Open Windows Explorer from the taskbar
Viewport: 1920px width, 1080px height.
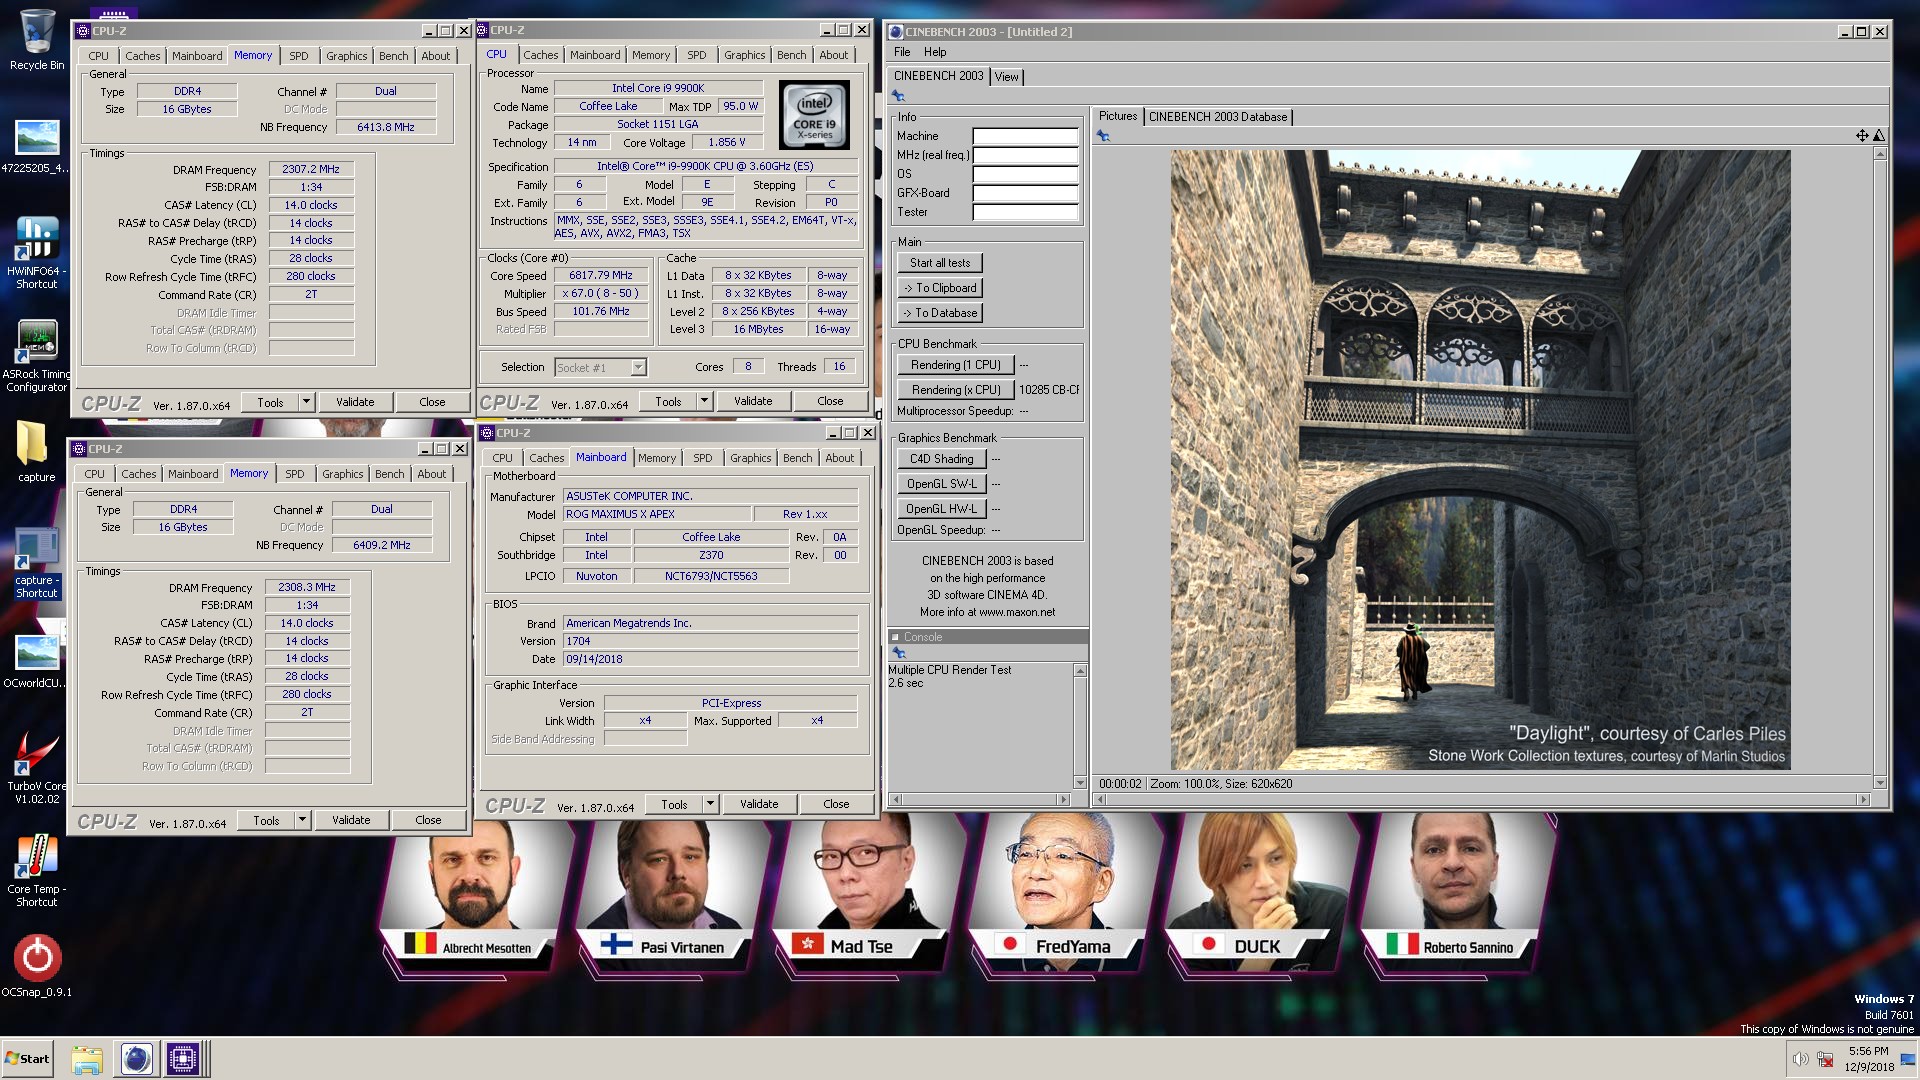(x=87, y=1059)
